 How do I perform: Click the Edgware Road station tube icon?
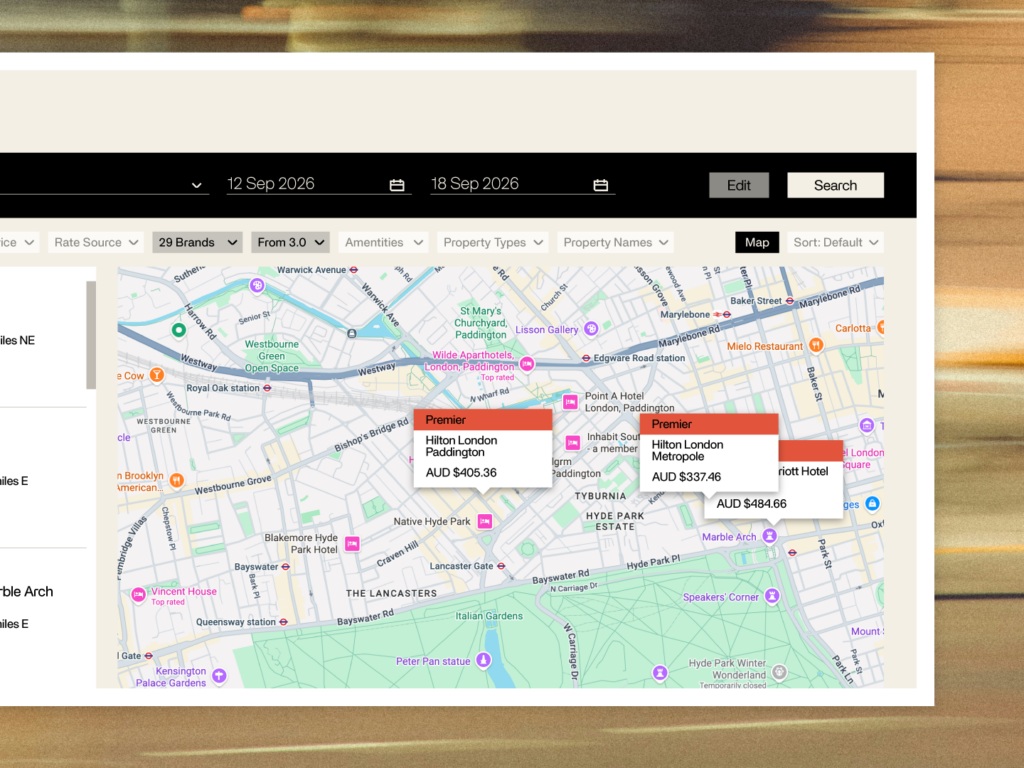(x=586, y=358)
